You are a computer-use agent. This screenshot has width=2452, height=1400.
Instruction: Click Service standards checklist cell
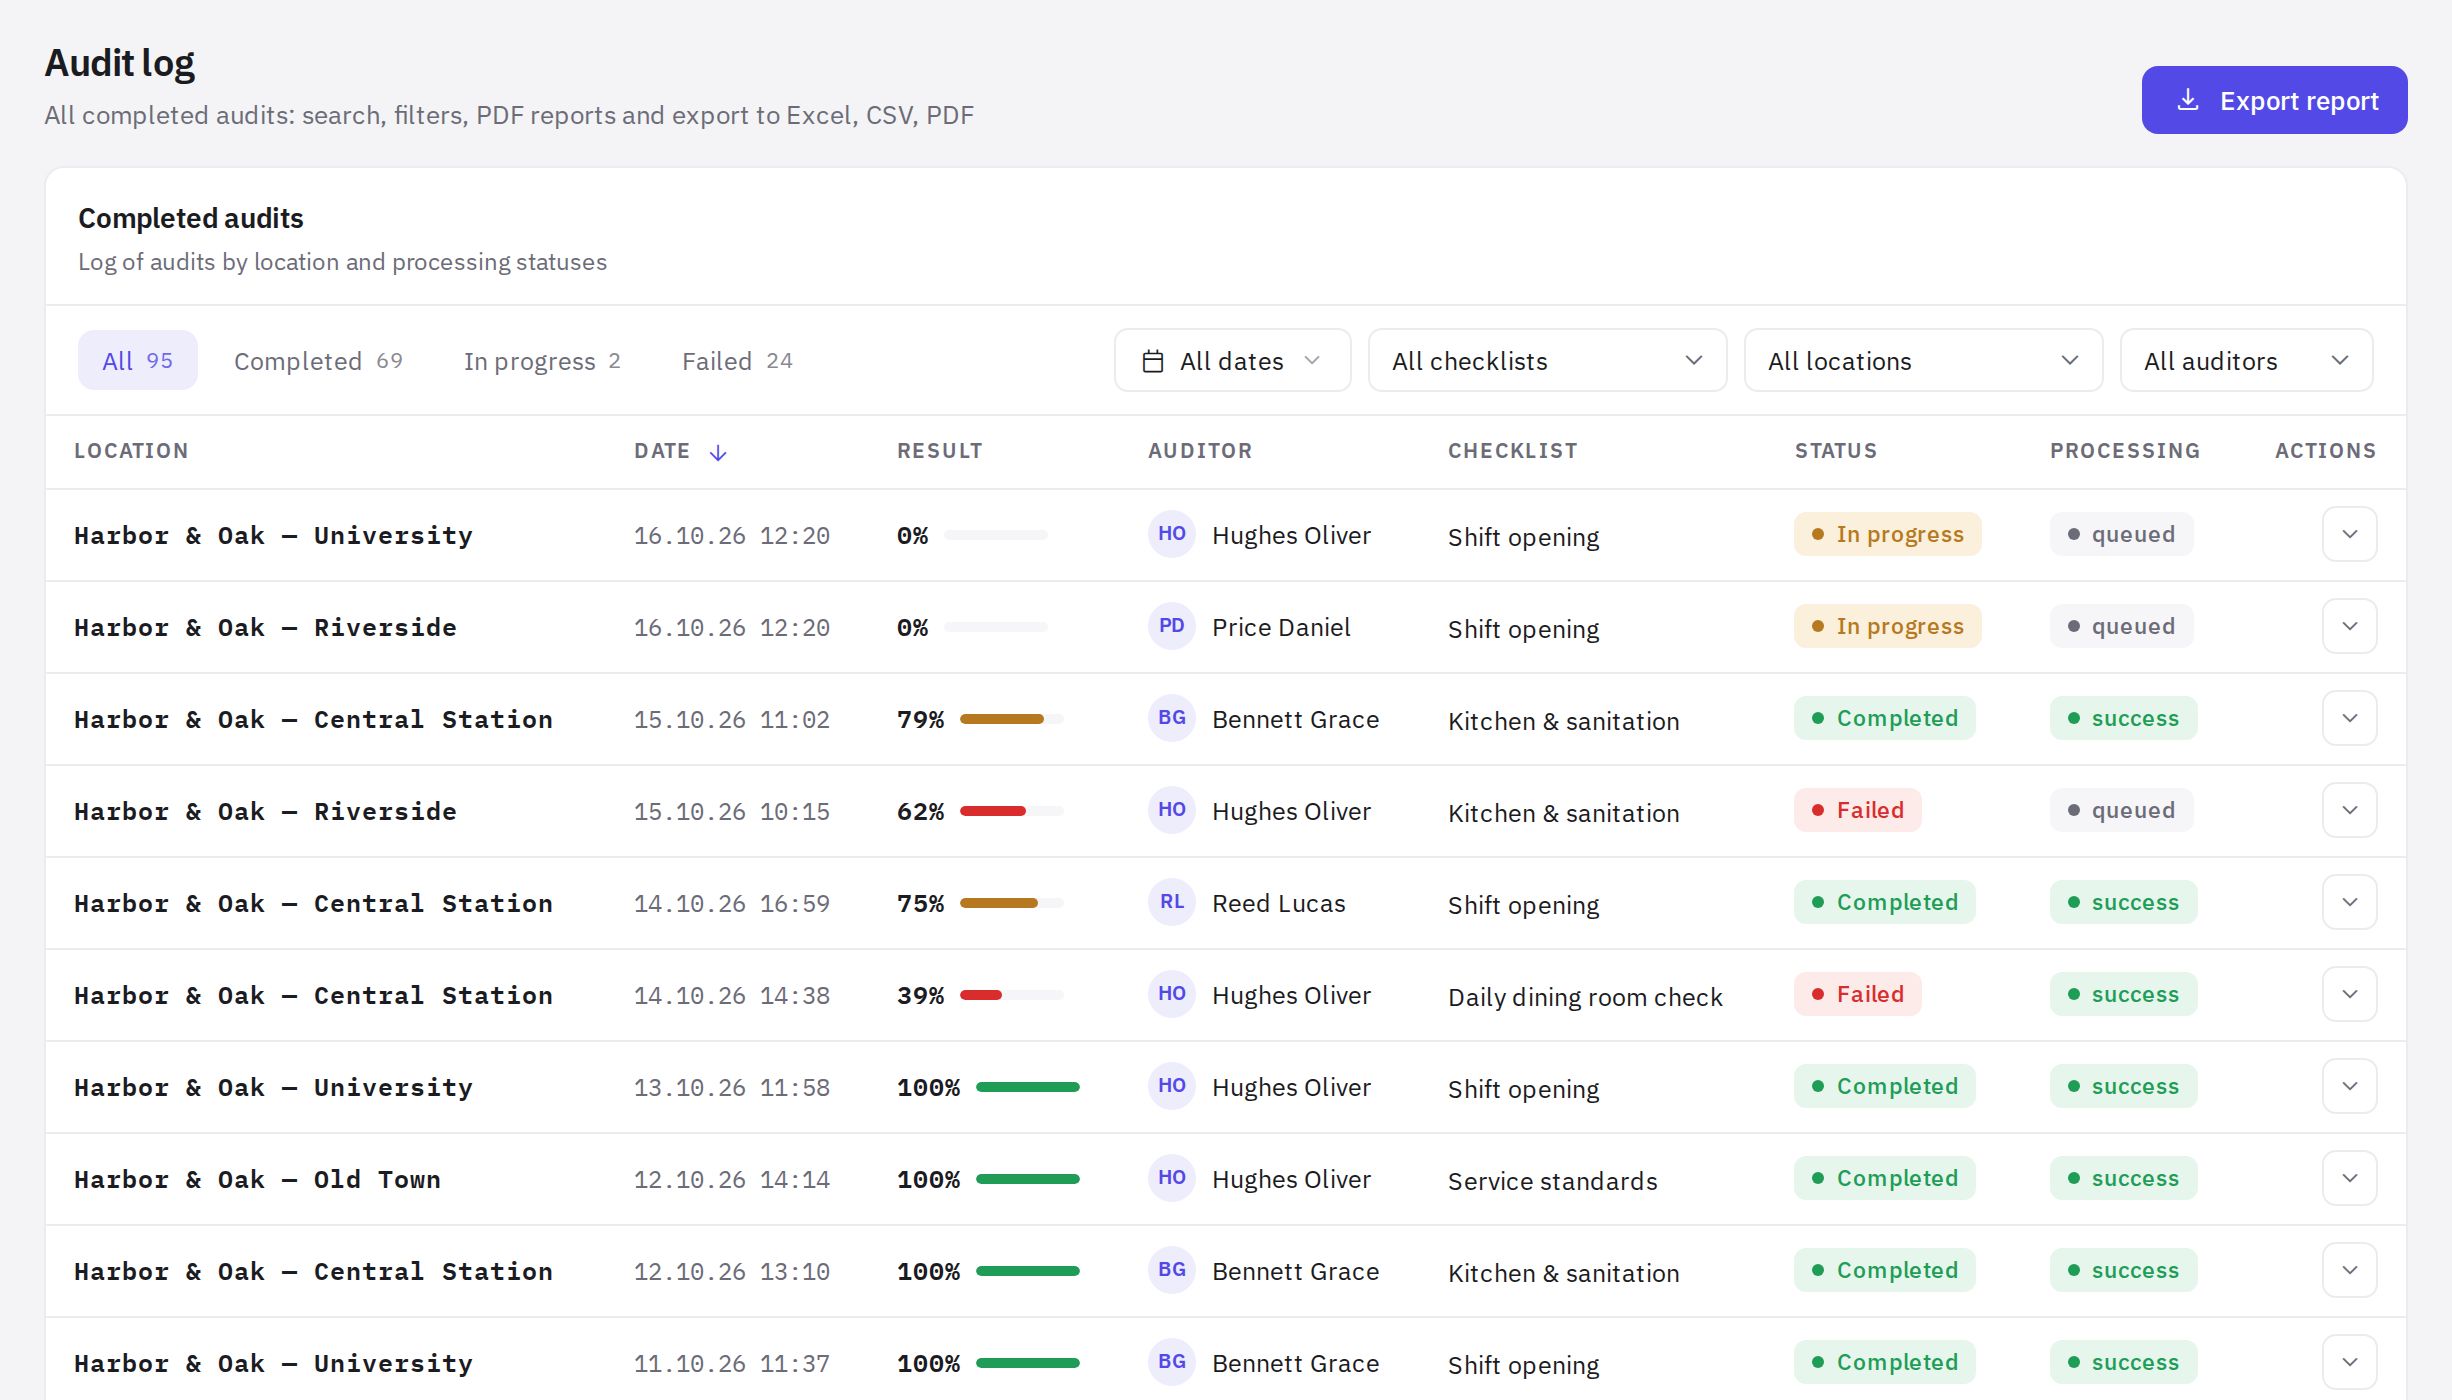coord(1552,1180)
